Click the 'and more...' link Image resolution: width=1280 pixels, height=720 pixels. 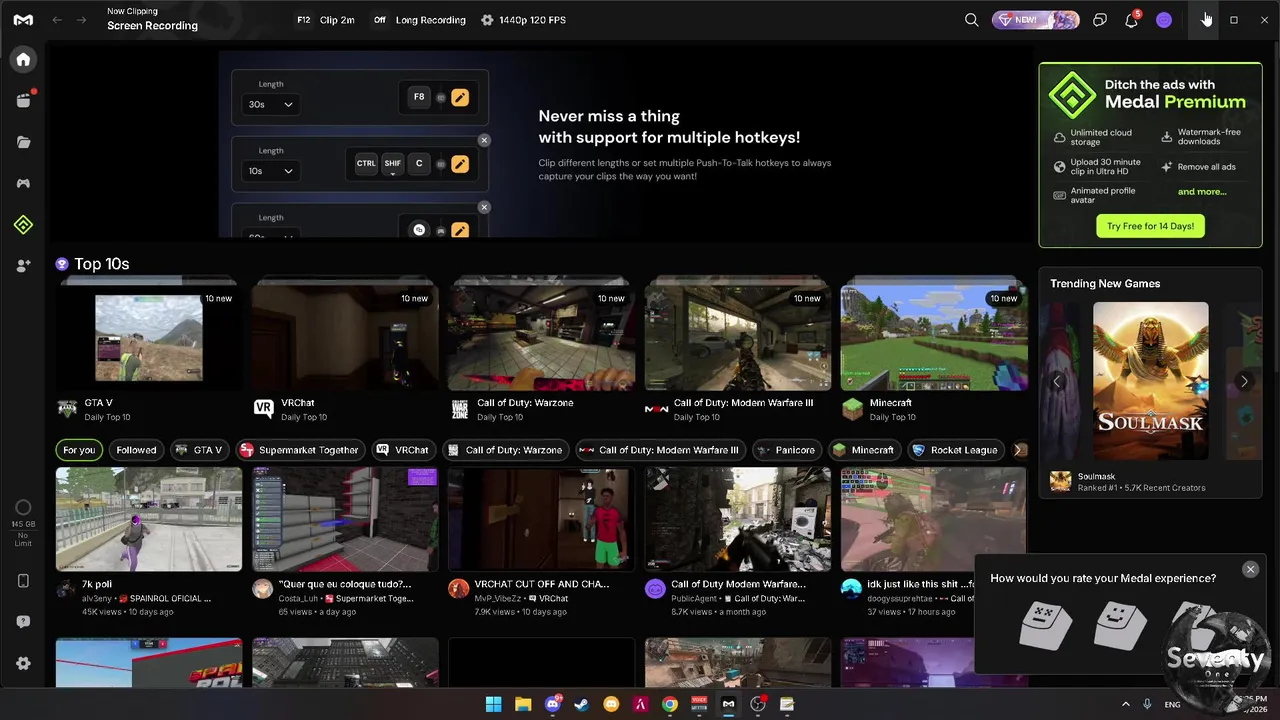(x=1202, y=192)
